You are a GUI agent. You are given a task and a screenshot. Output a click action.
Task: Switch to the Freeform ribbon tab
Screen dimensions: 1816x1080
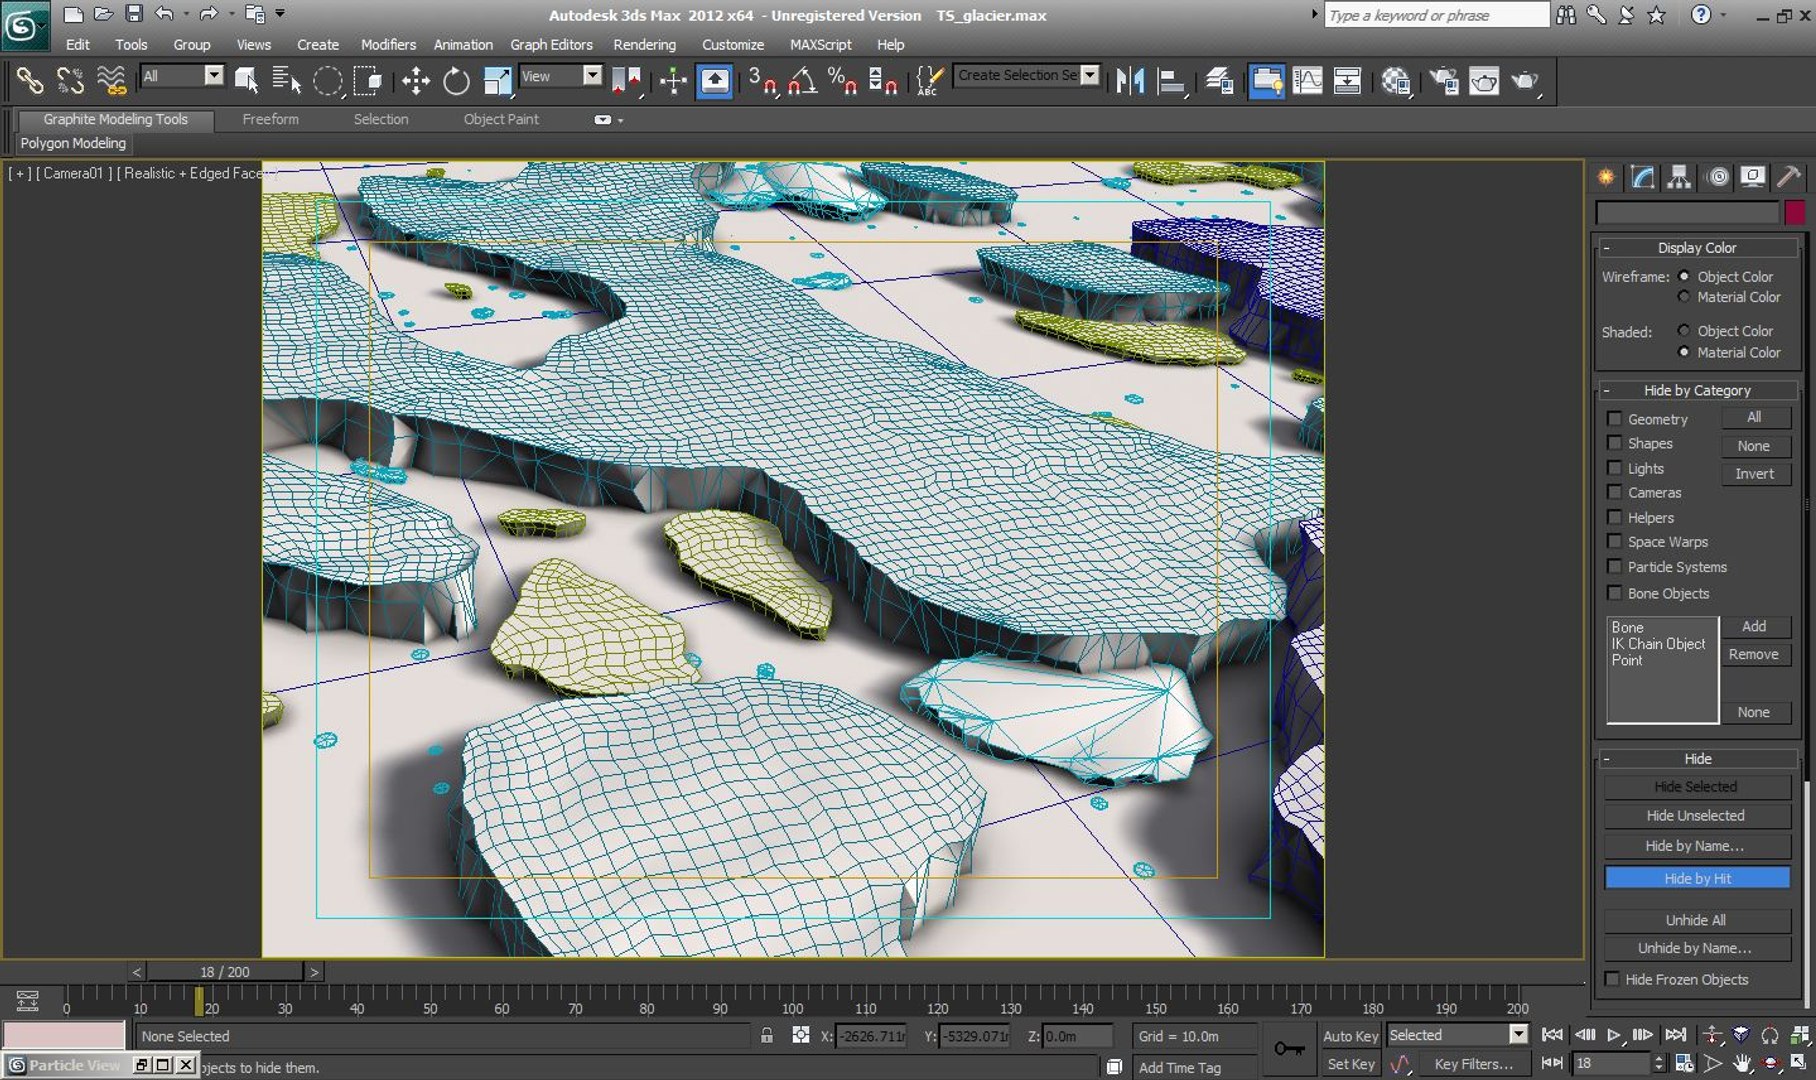coord(270,119)
